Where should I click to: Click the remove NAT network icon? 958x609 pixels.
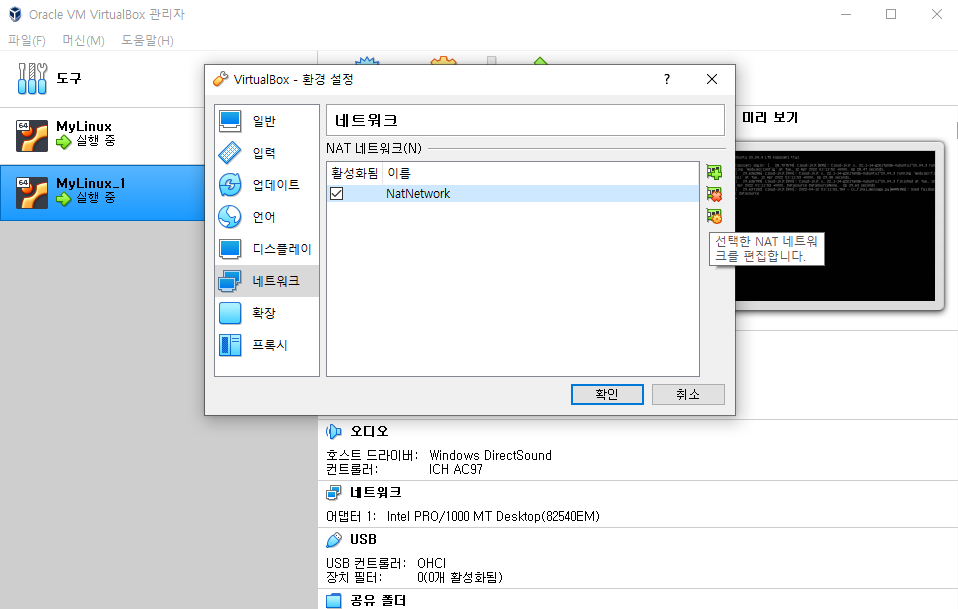pos(714,194)
